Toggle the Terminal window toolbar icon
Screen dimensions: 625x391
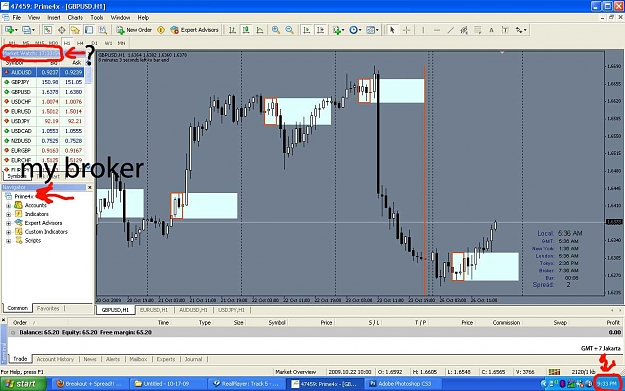pyautogui.click(x=88, y=30)
